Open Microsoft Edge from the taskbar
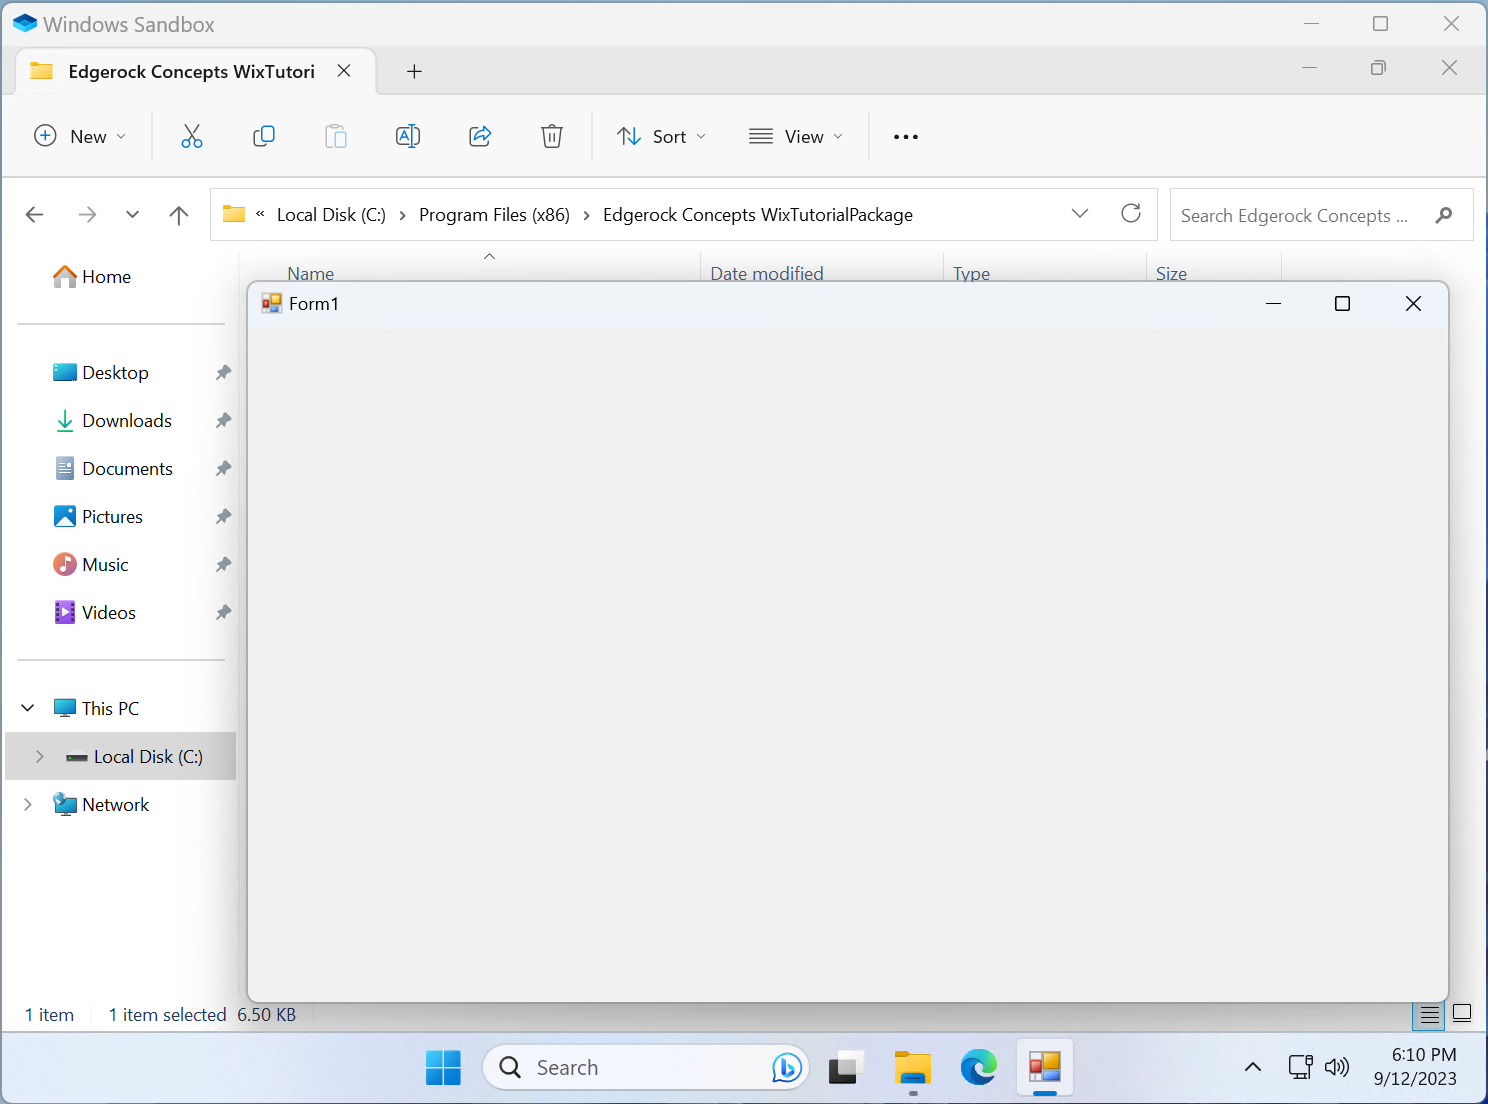 [x=978, y=1067]
